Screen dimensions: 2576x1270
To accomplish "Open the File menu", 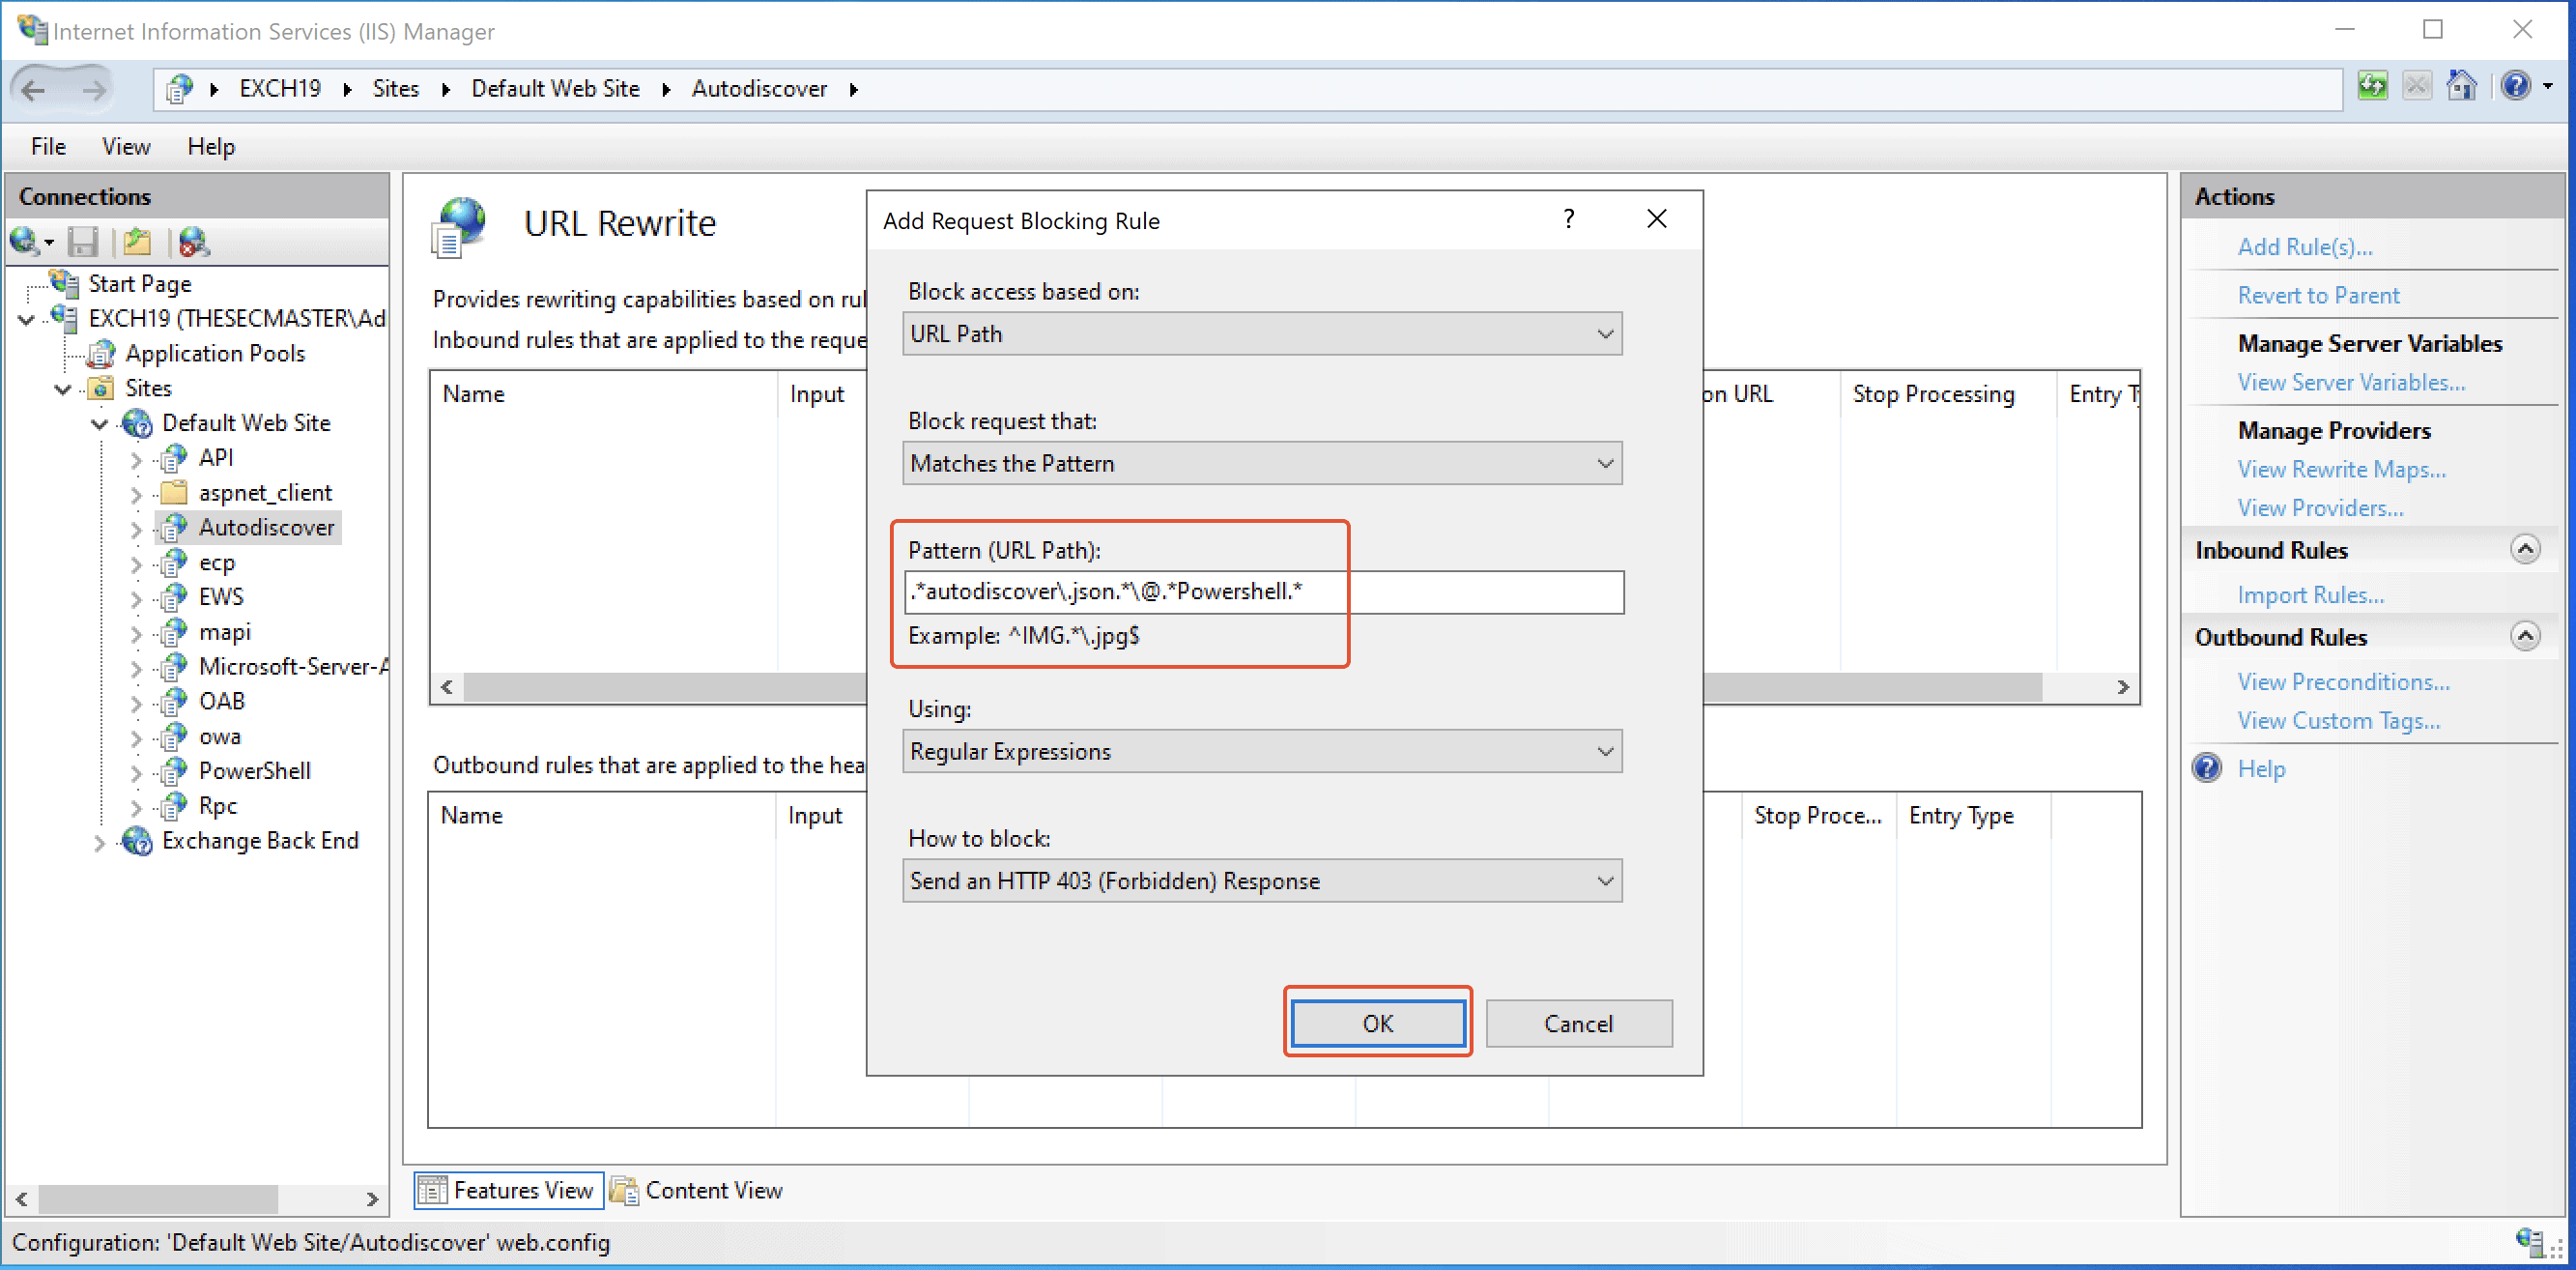I will tap(48, 146).
